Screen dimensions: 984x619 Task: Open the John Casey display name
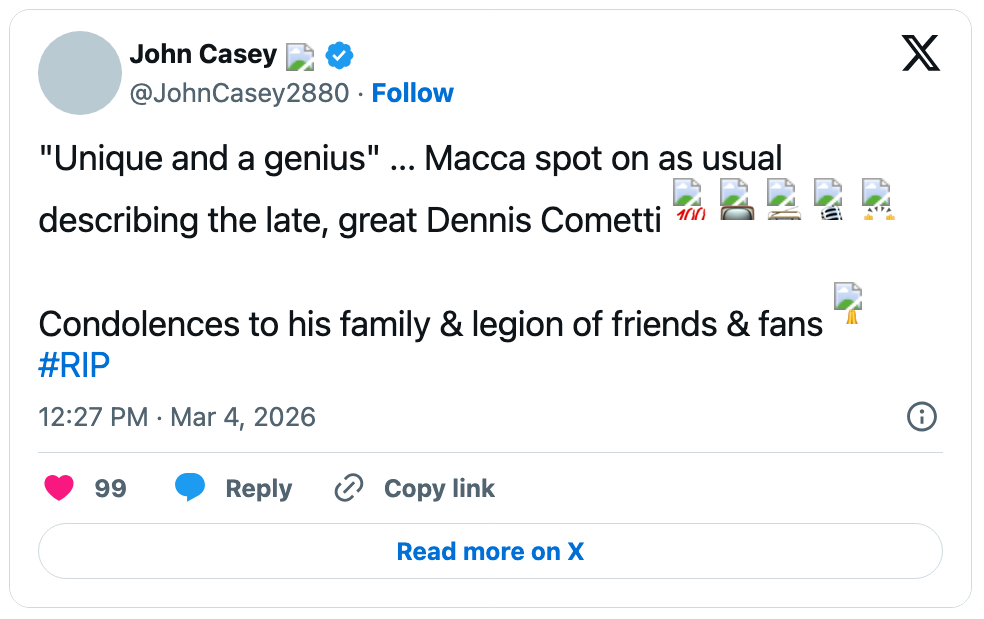tap(203, 54)
